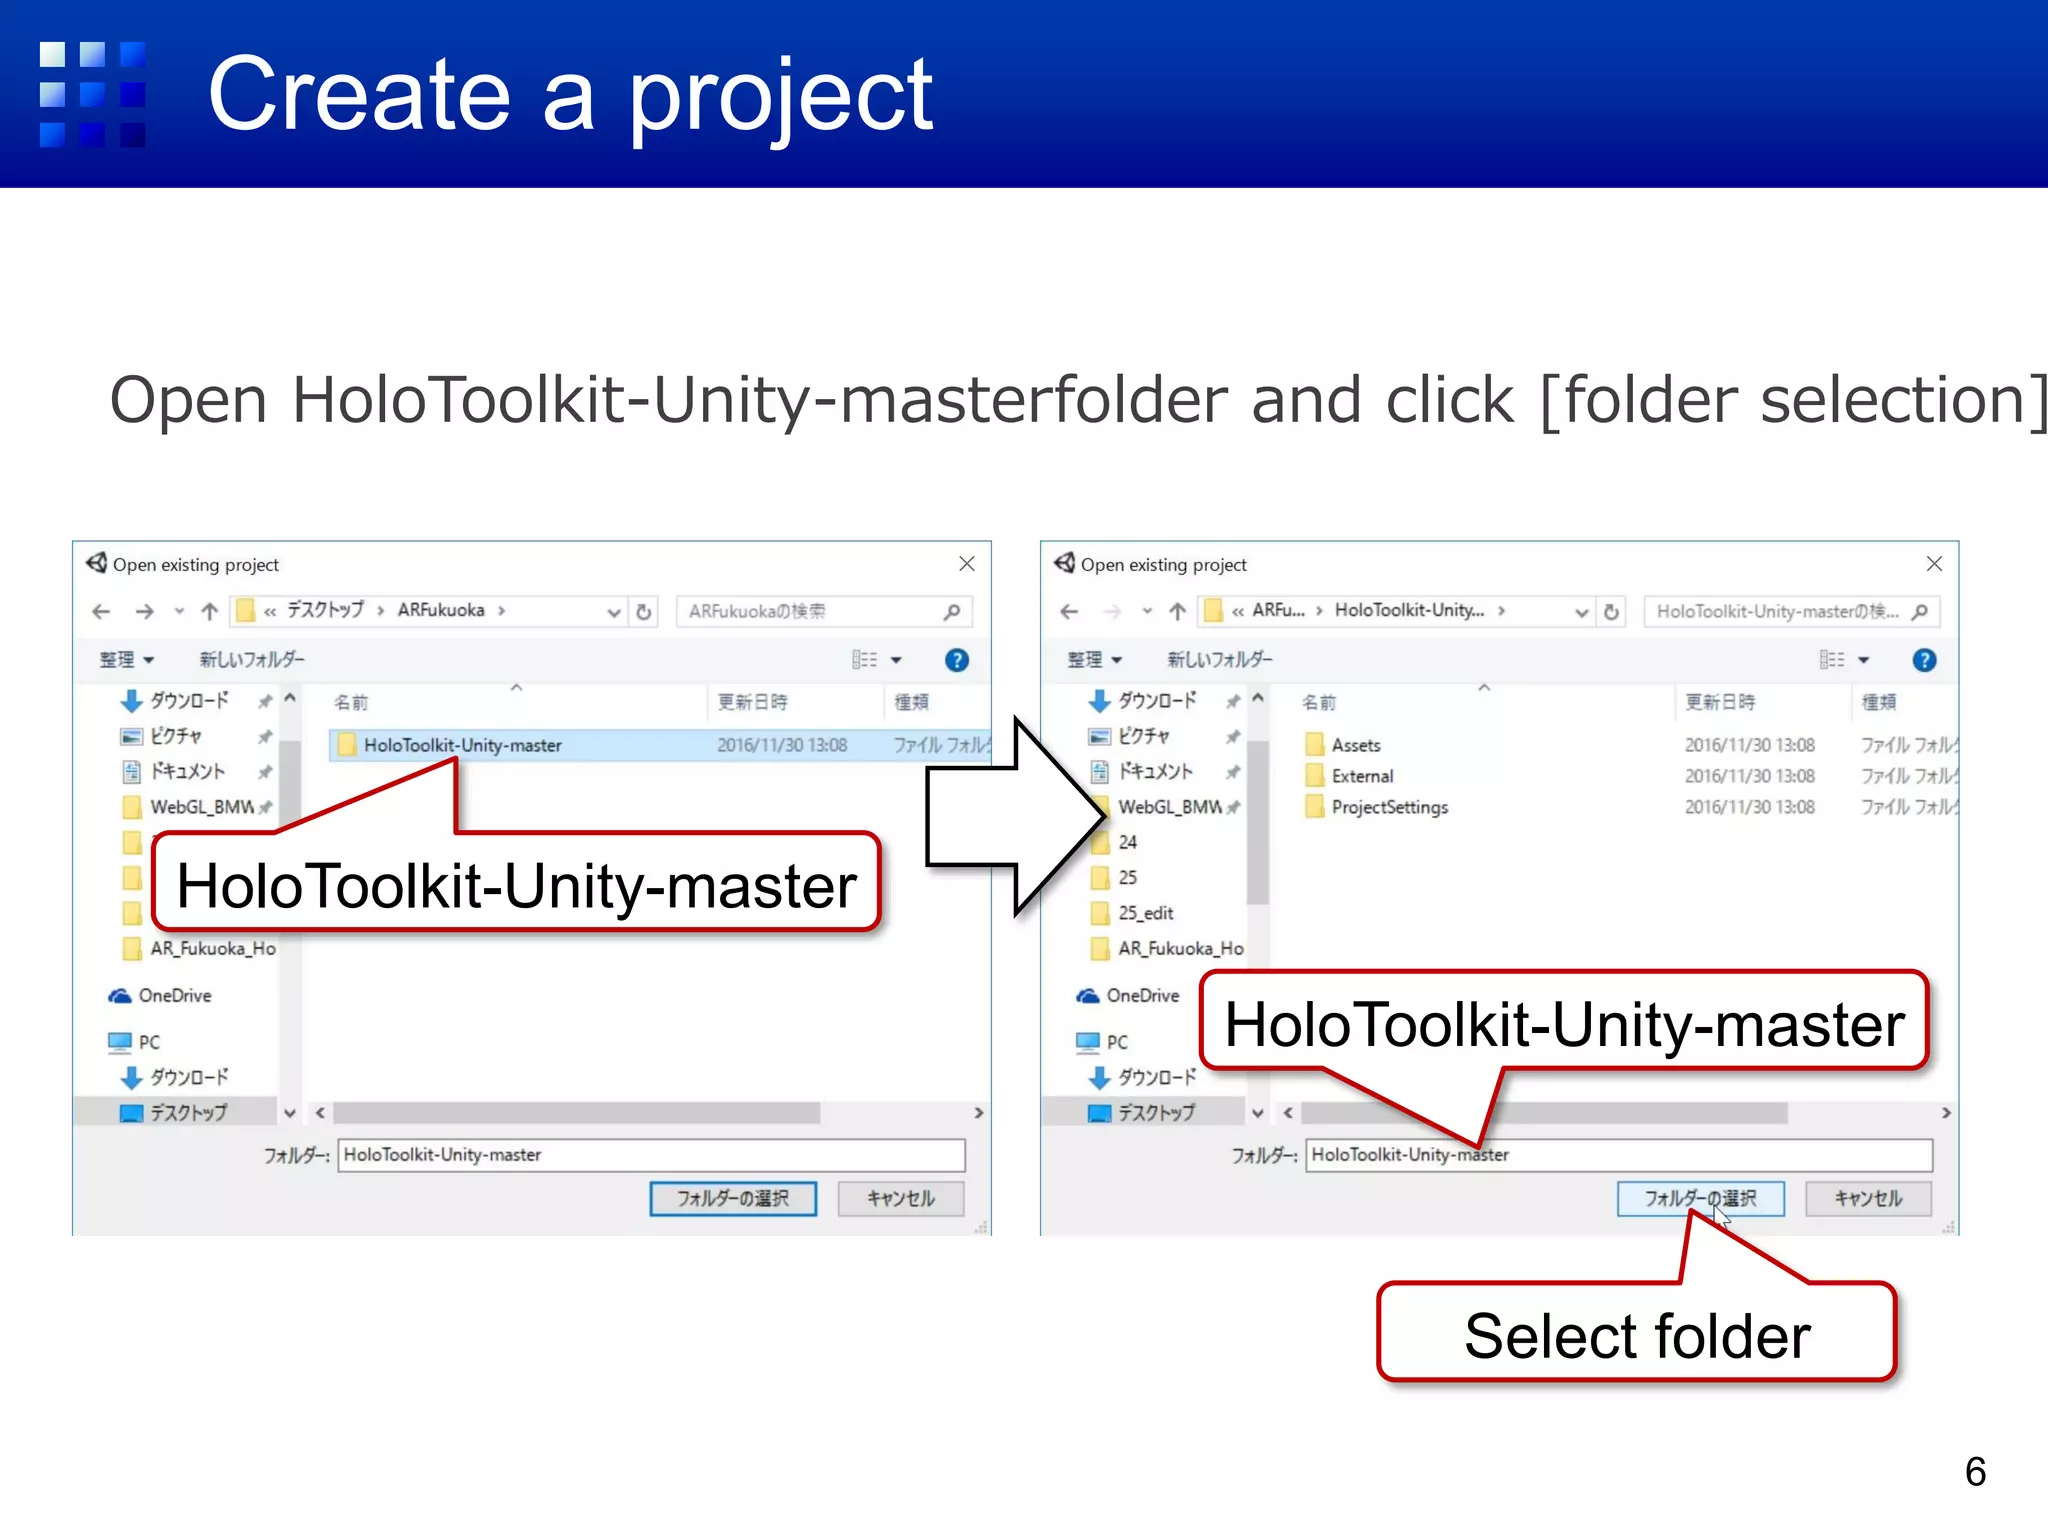2048x1536 pixels.
Task: Expand address bar dropdown in left dialog
Action: click(x=614, y=612)
